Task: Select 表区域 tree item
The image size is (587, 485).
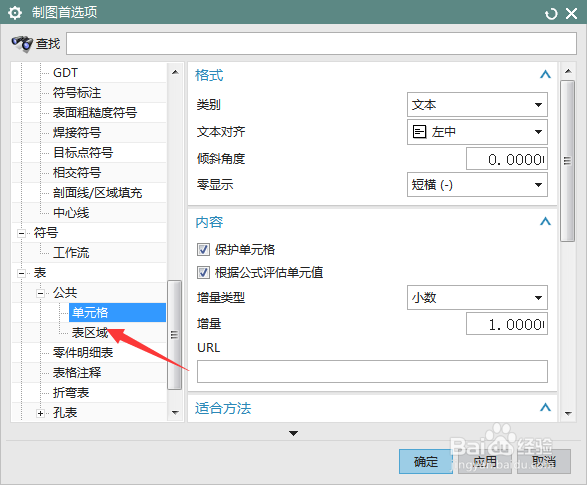Action: (90, 333)
